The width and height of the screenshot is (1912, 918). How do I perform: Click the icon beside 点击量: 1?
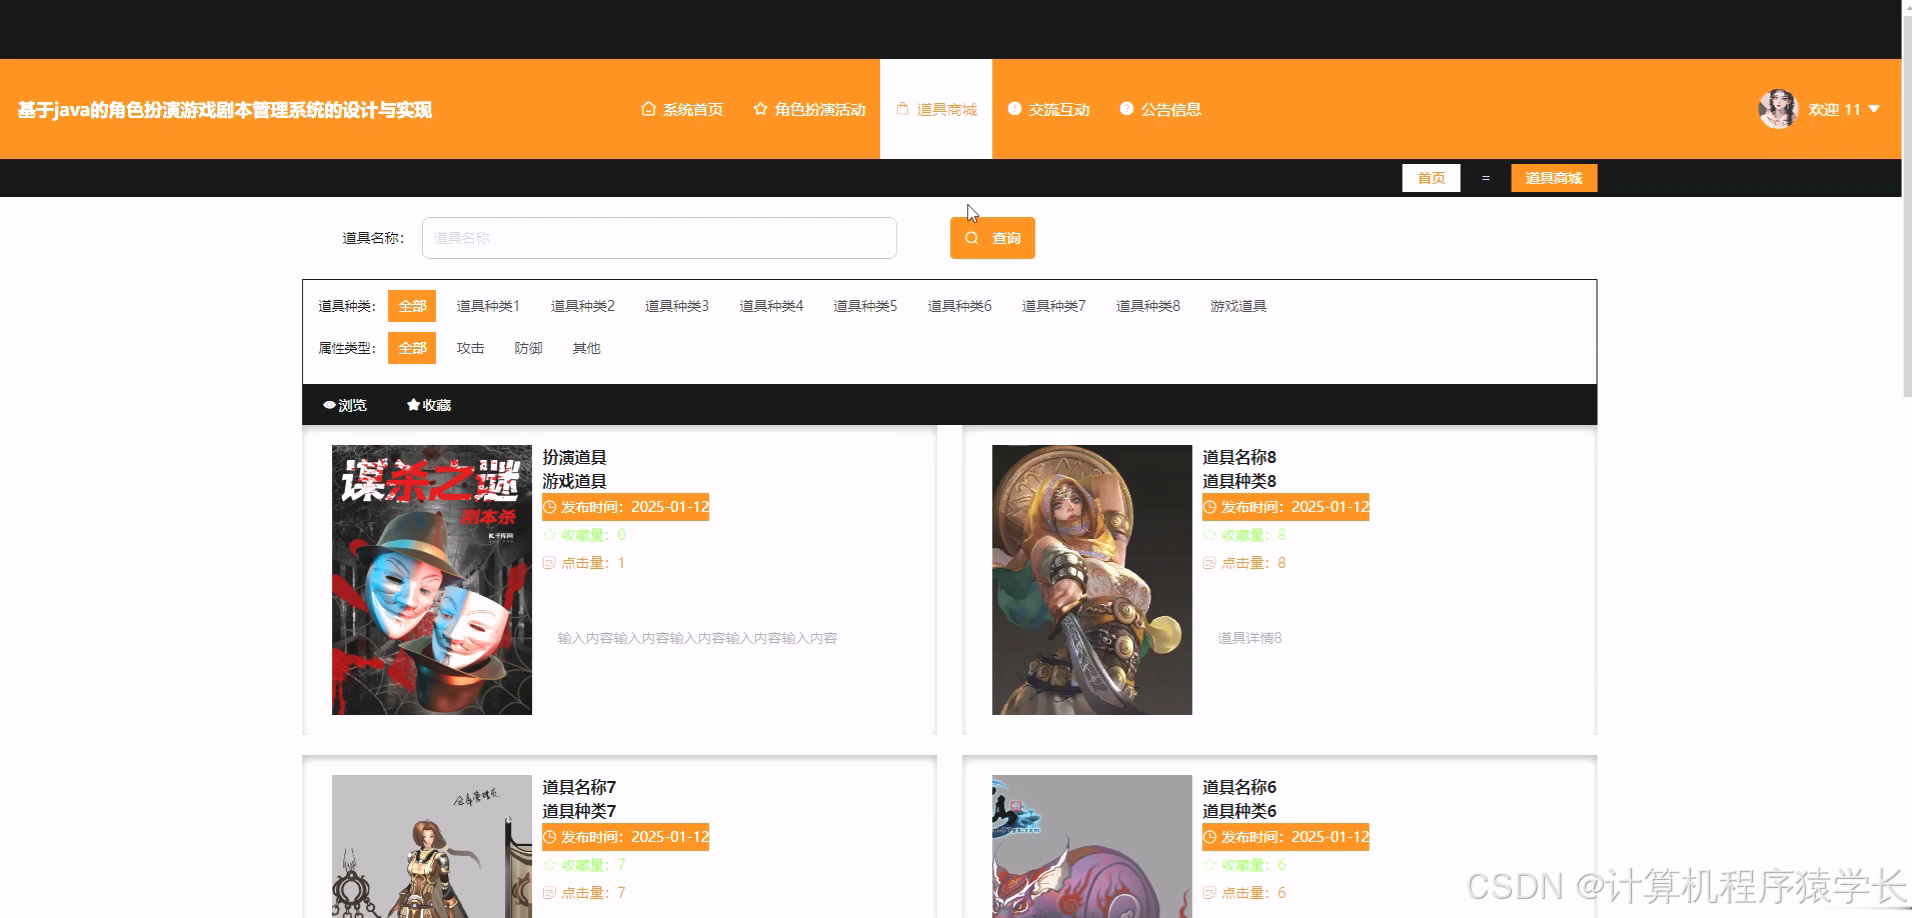pyautogui.click(x=549, y=563)
